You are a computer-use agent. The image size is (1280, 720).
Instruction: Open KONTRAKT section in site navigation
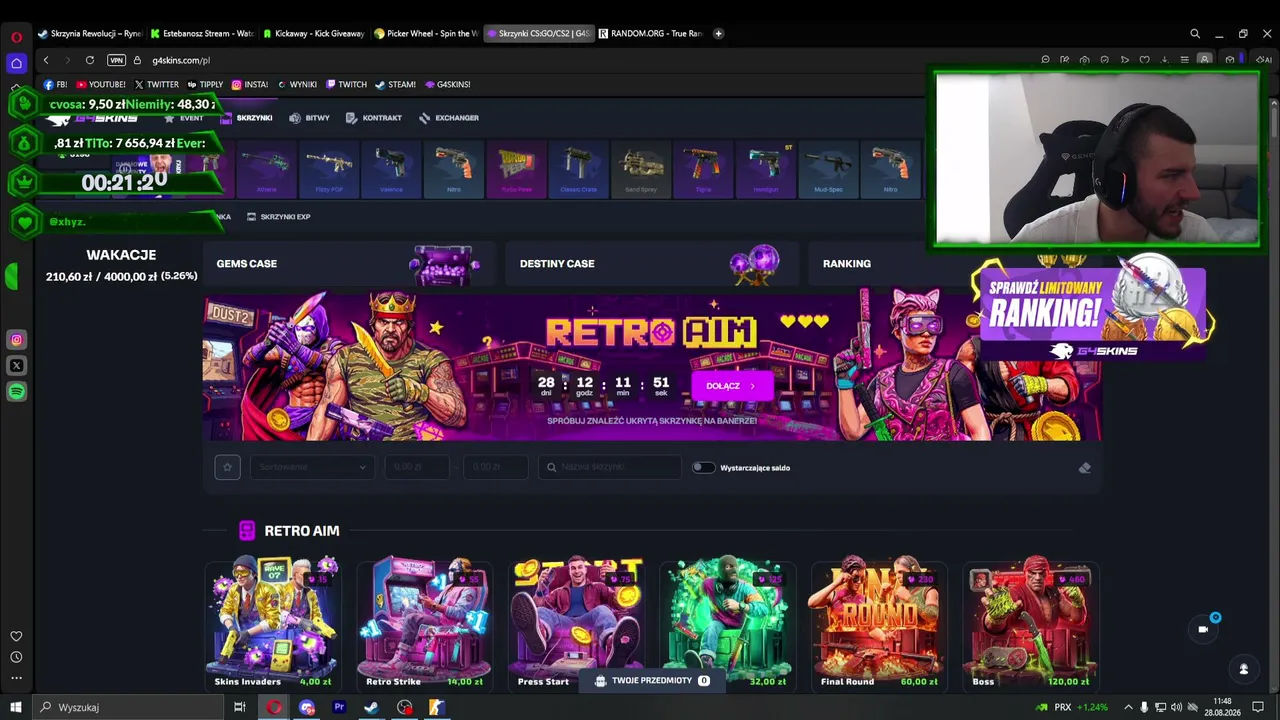tap(373, 118)
